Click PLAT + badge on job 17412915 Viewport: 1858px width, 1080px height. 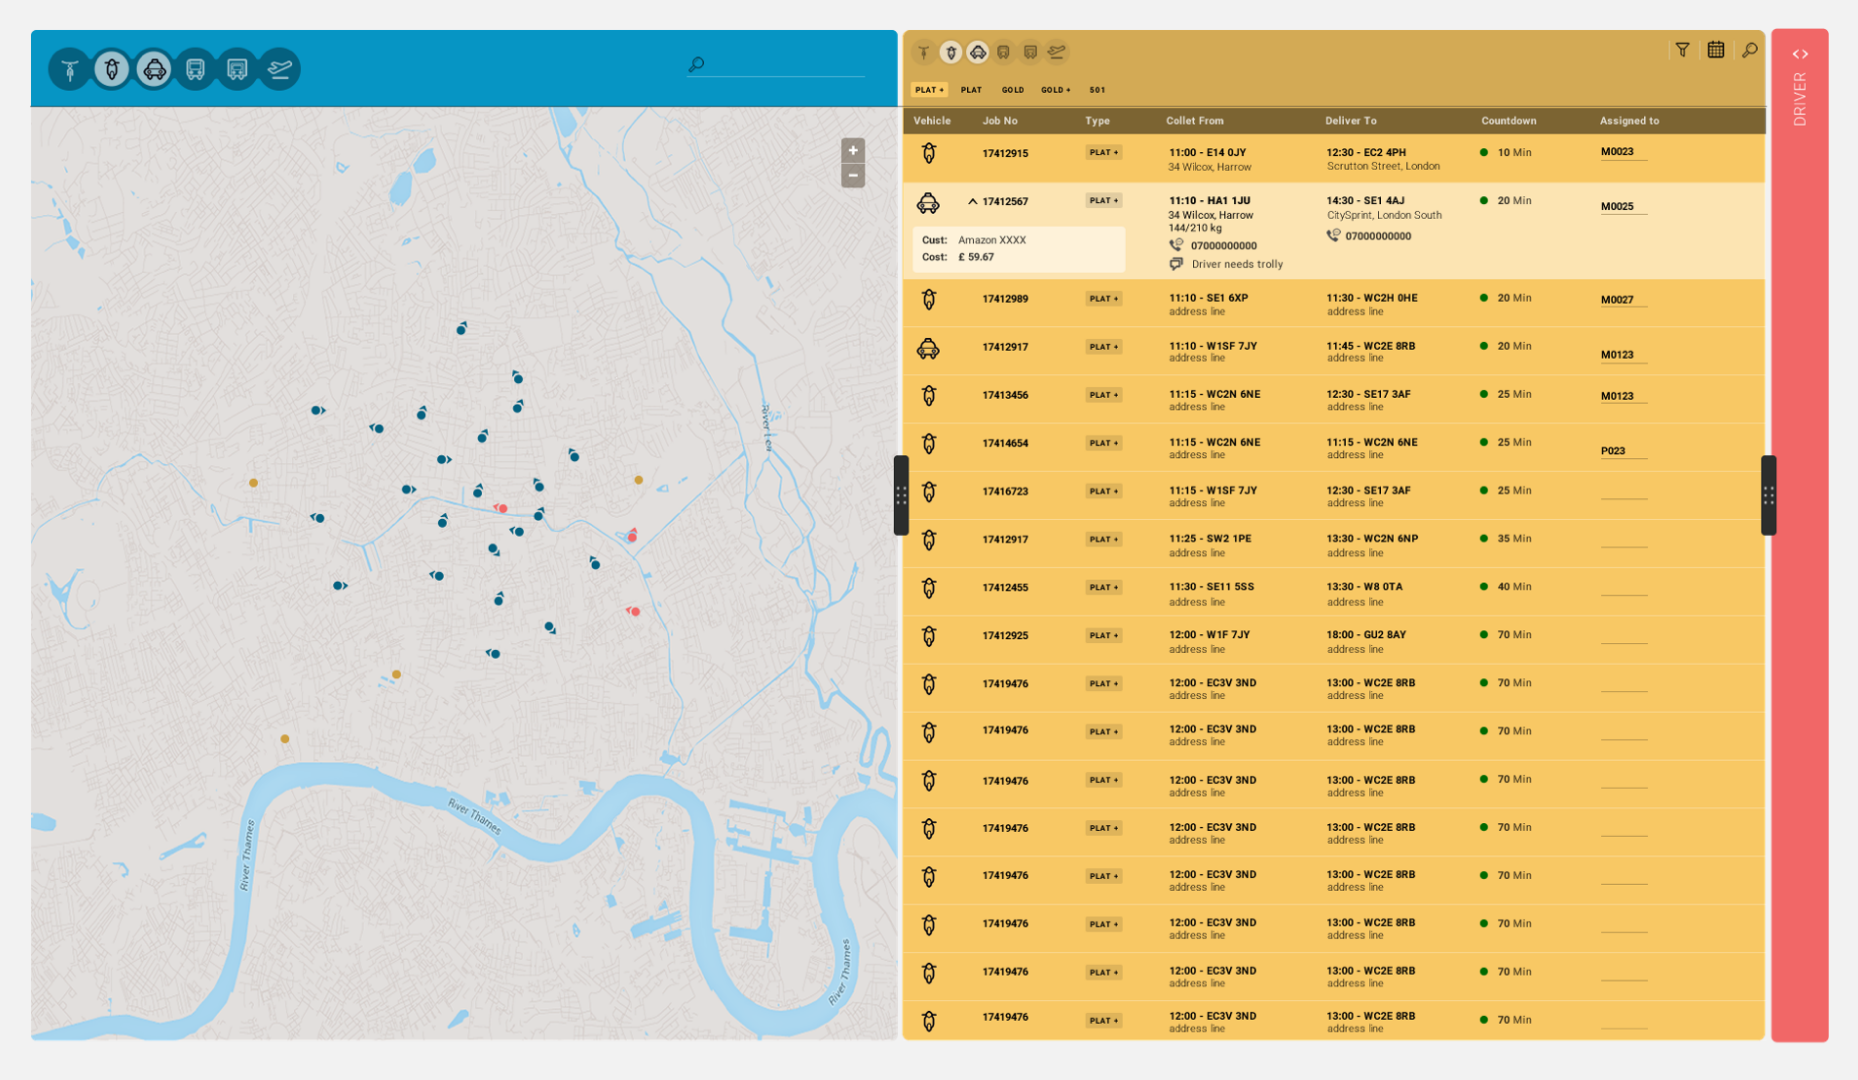tap(1104, 153)
